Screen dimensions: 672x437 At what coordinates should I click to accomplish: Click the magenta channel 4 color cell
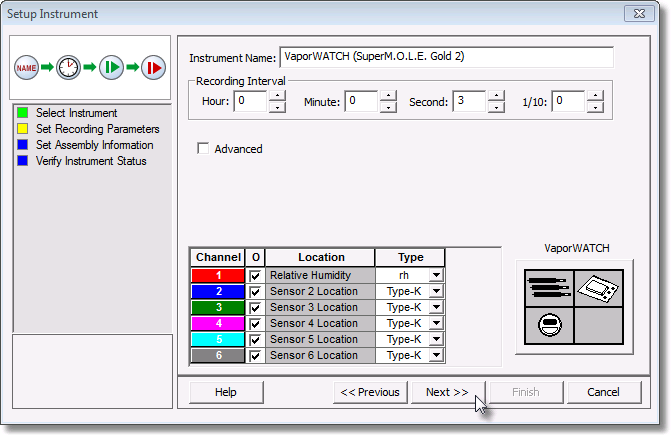click(218, 323)
